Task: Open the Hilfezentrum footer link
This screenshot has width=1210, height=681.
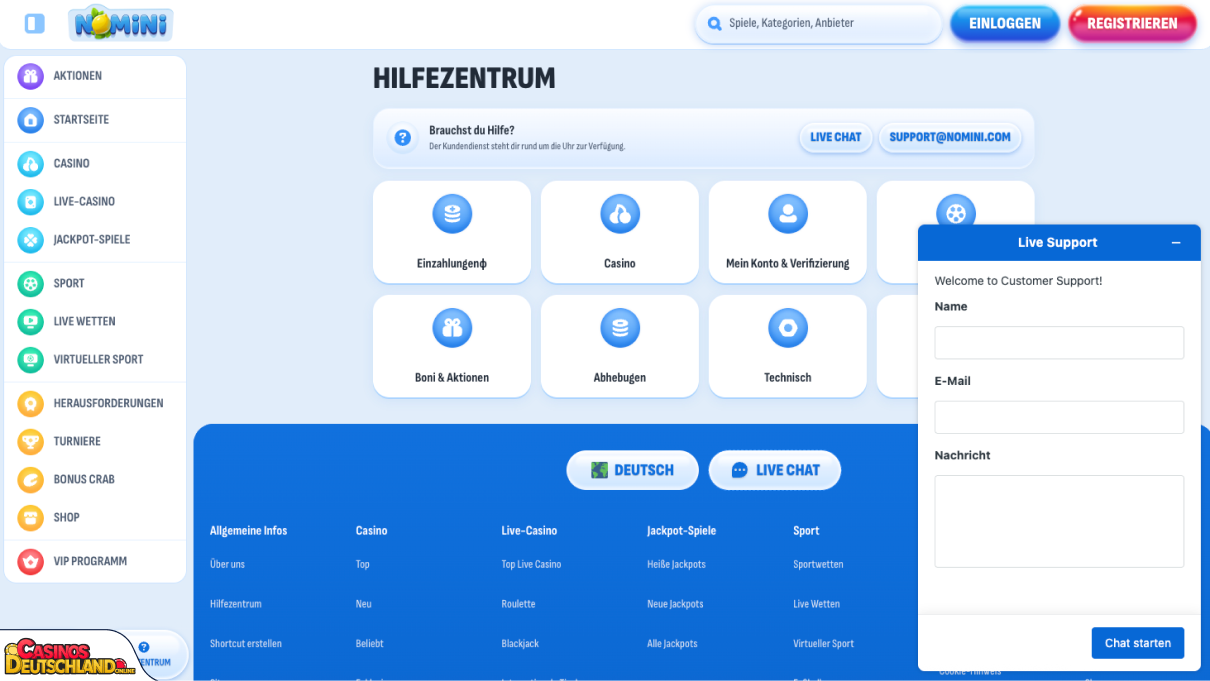Action: [236, 605]
